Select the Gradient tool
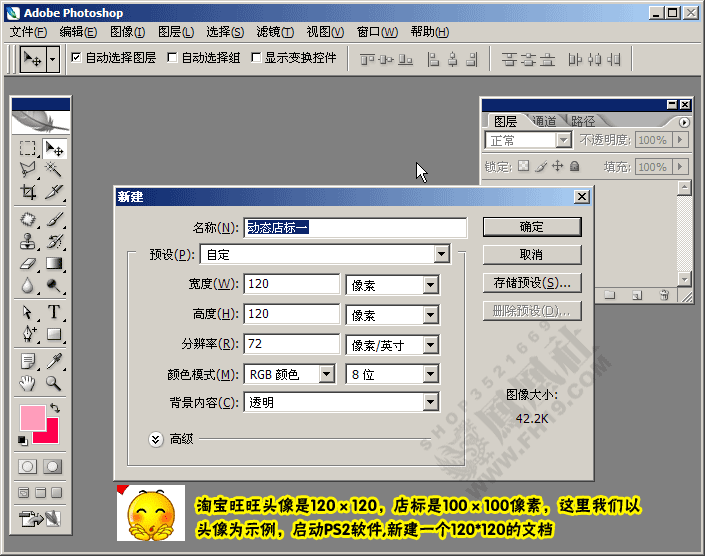Screen dimensions: 705x556 click(54, 263)
